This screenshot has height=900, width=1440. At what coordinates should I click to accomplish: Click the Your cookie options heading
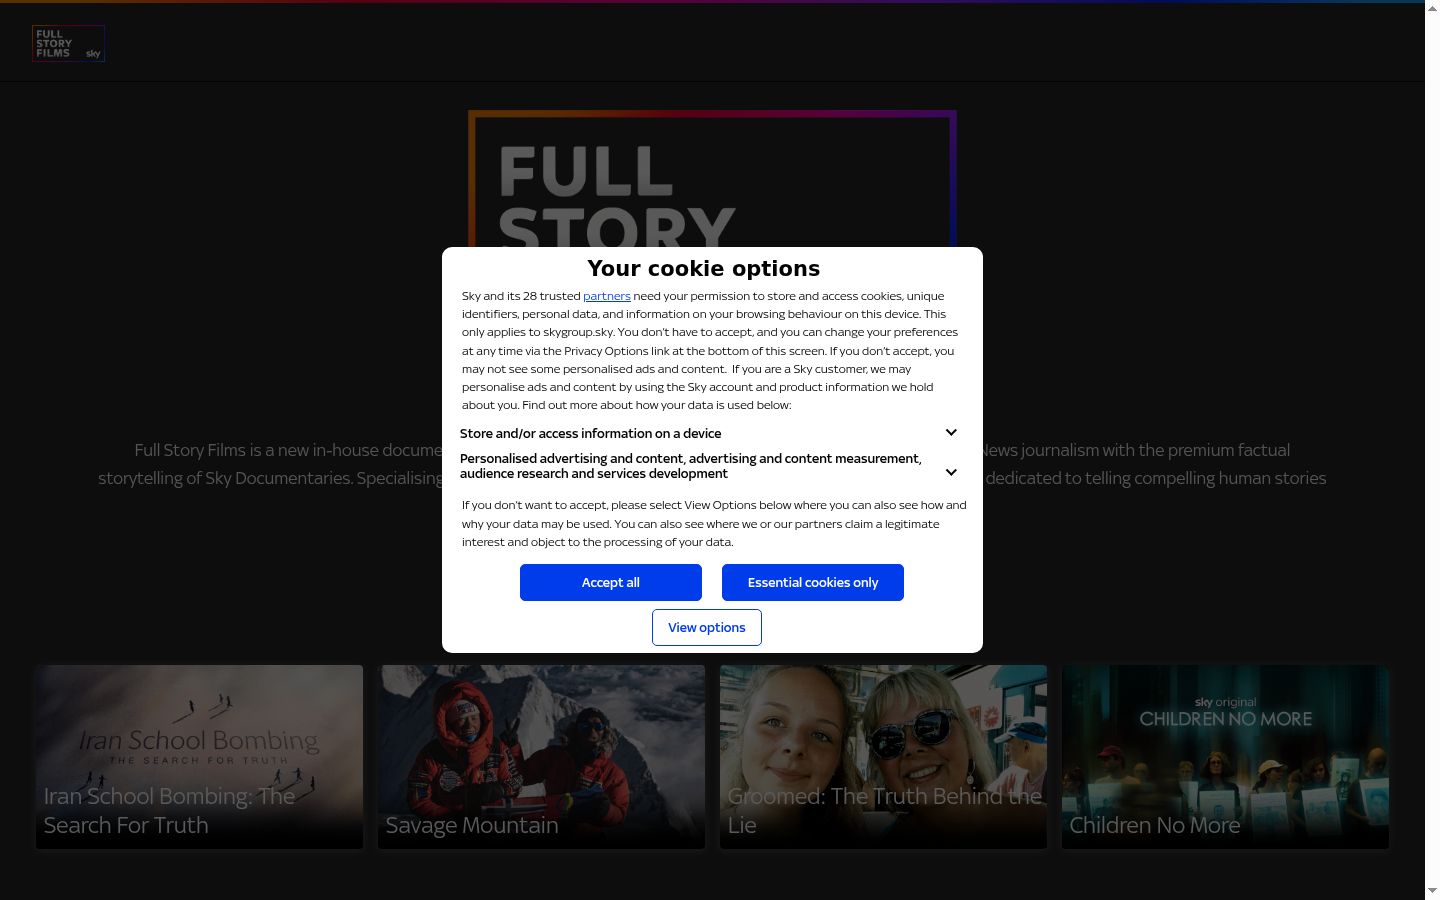704,268
